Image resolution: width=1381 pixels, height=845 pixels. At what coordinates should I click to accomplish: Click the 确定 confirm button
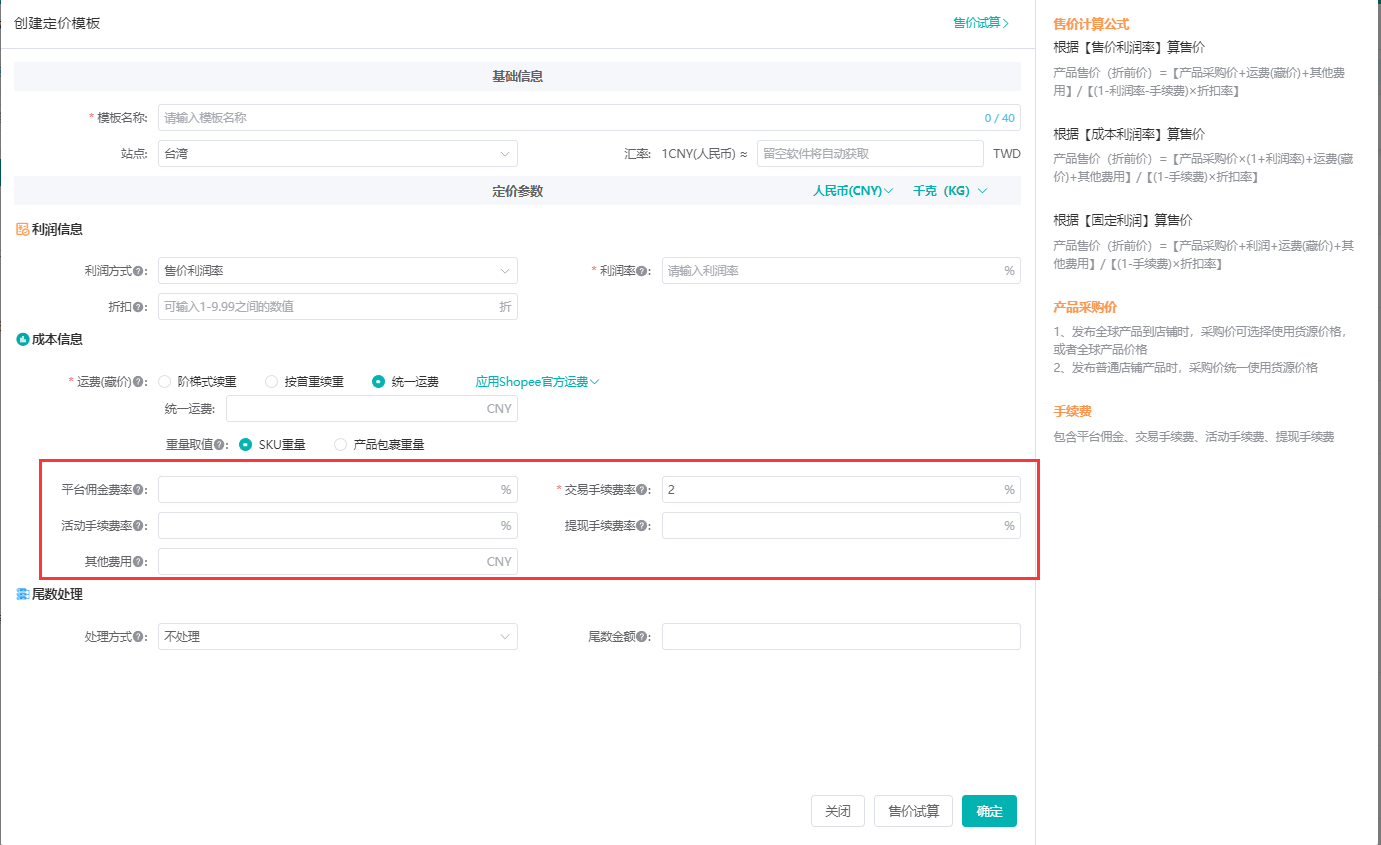click(989, 811)
